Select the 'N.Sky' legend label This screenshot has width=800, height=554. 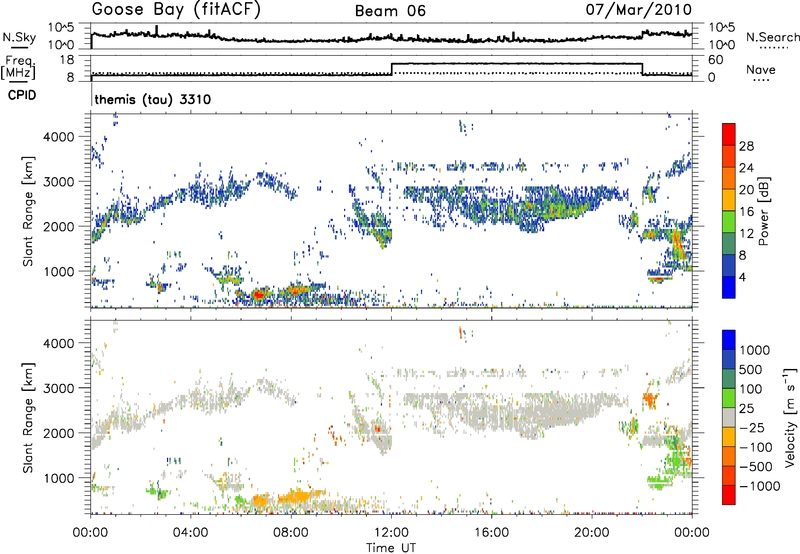tap(19, 37)
